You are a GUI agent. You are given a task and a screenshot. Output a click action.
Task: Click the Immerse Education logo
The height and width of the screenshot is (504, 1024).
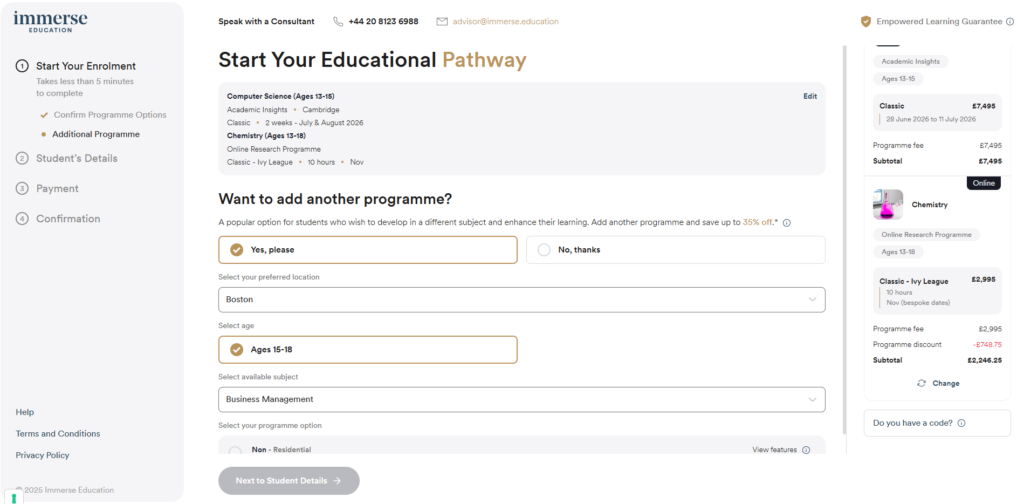(x=50, y=22)
